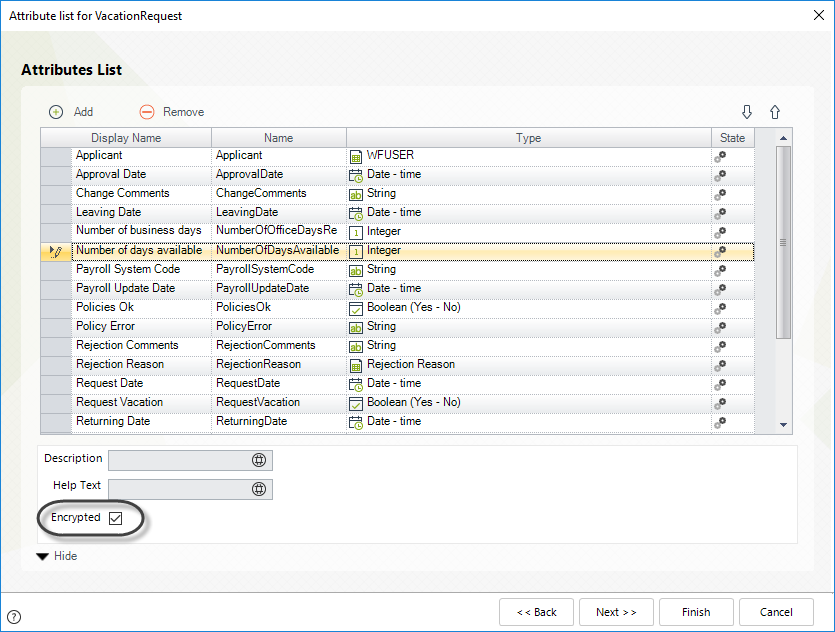The height and width of the screenshot is (632, 835).
Task: Sort by the Display Name column header
Action: coord(126,138)
